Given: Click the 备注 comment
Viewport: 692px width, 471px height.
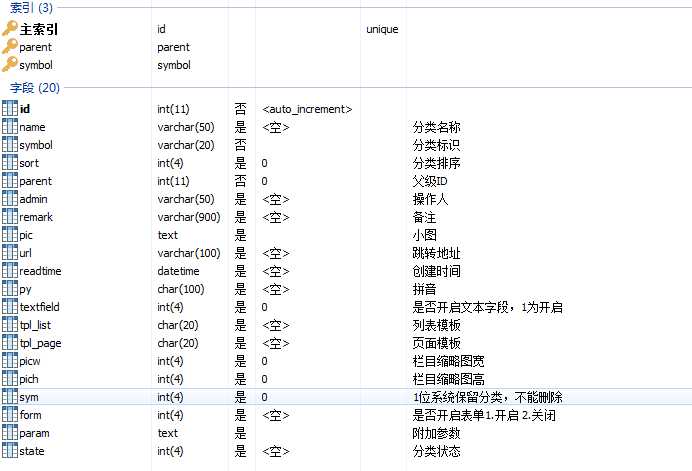Looking at the screenshot, I should (x=424, y=217).
